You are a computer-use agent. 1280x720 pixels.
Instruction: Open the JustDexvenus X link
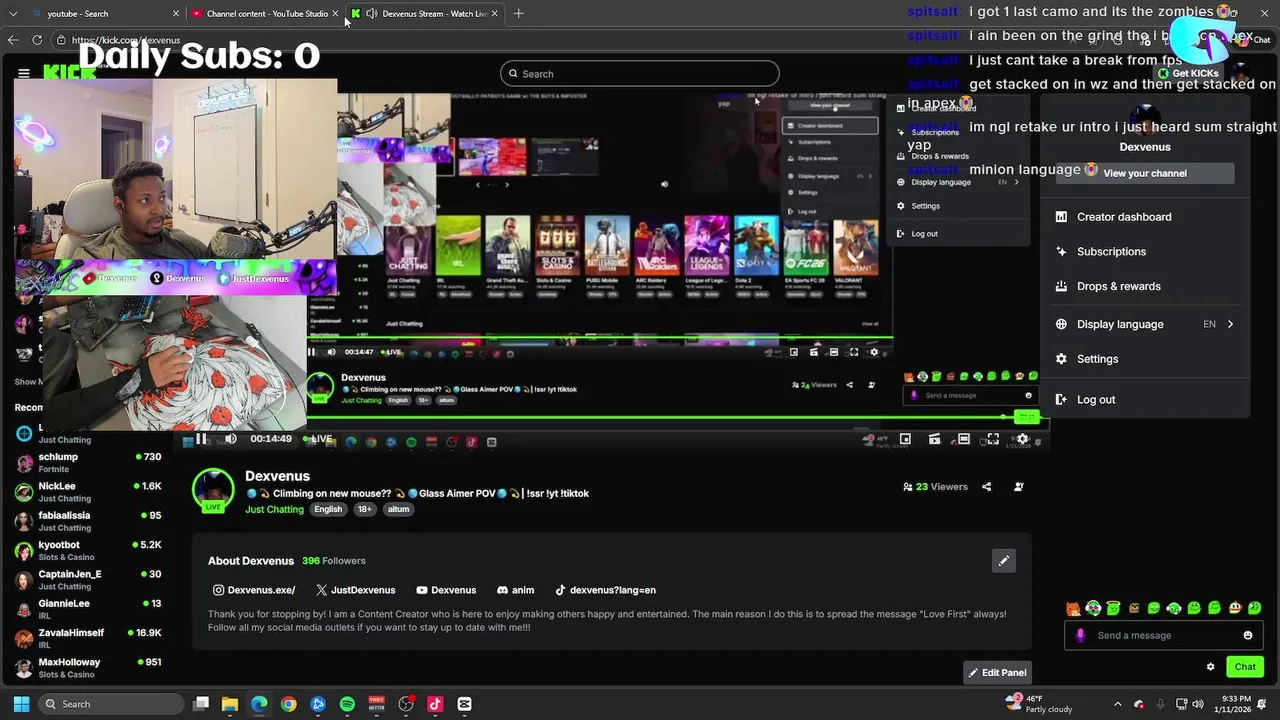pos(356,590)
